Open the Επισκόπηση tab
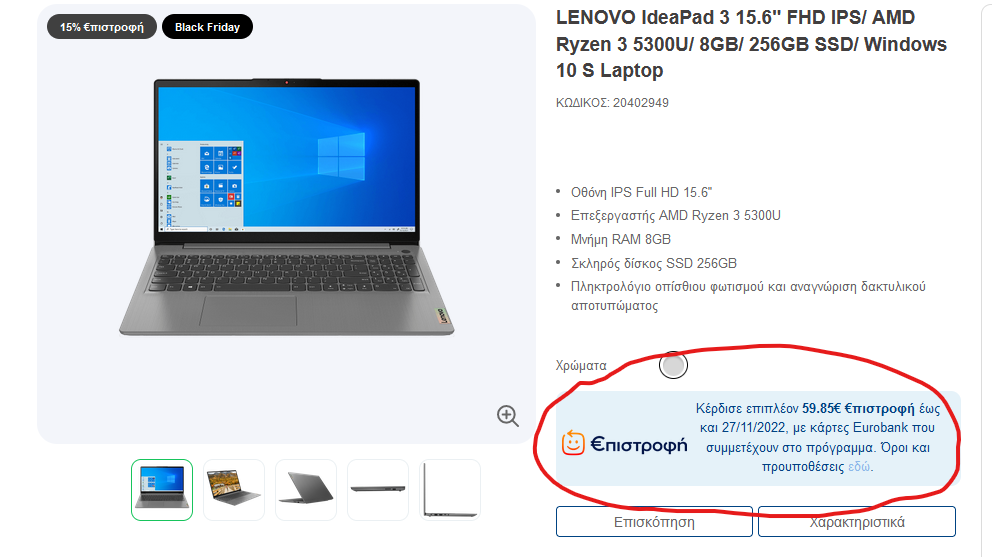The height and width of the screenshot is (557, 992). [x=654, y=522]
